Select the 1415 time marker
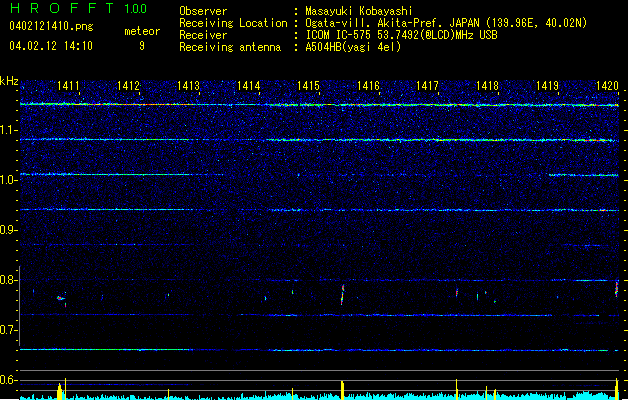The height and width of the screenshot is (400, 629). coord(308,87)
